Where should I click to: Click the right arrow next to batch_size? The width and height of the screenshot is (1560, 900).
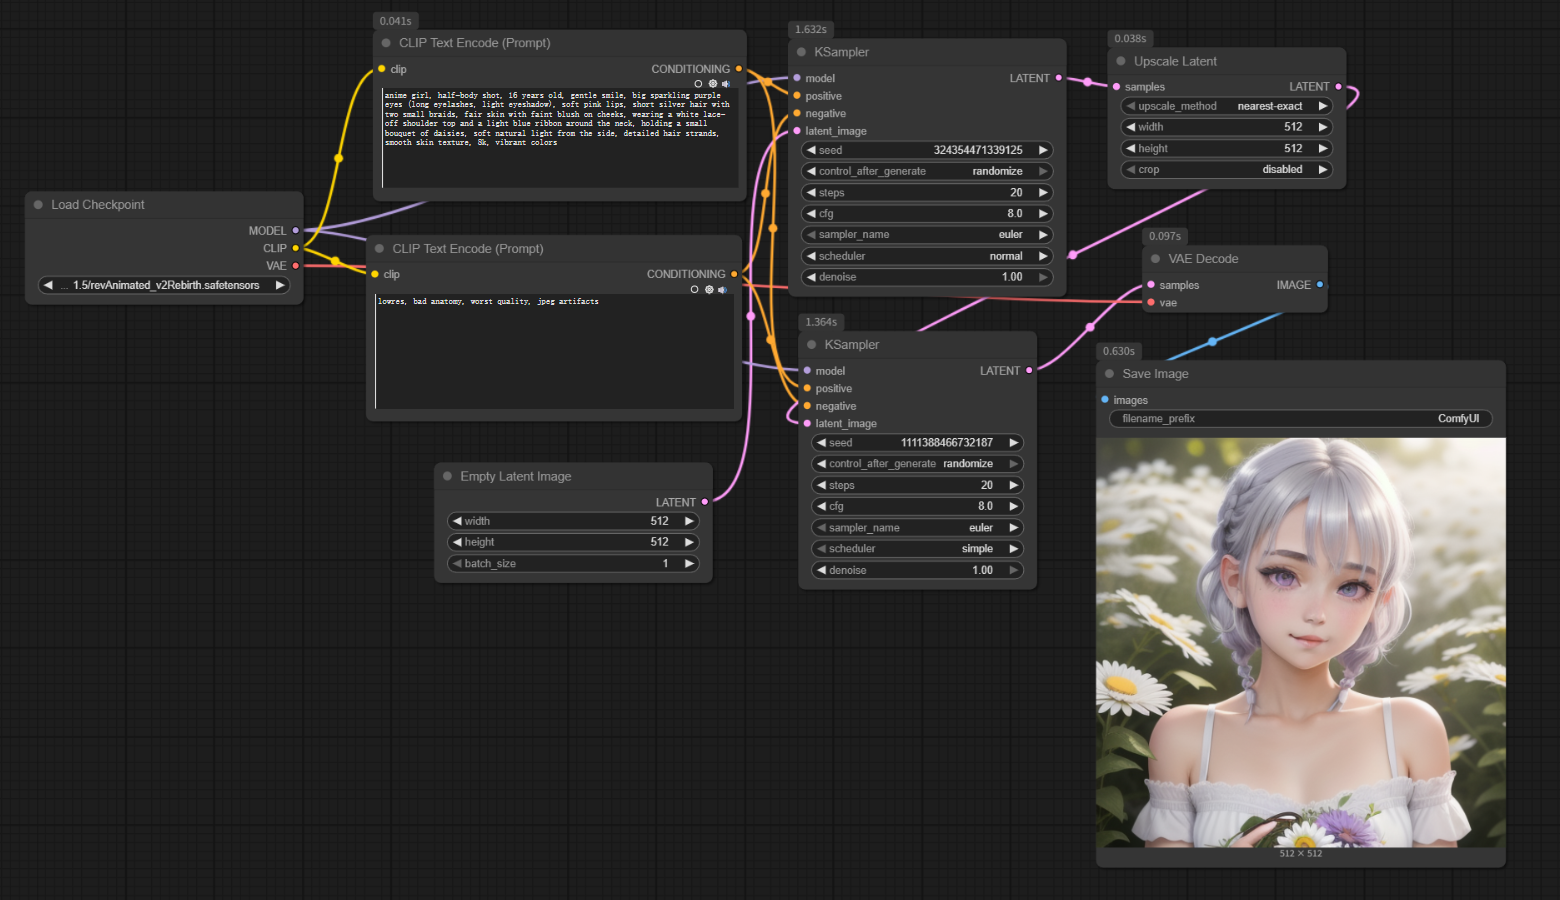pyautogui.click(x=689, y=564)
